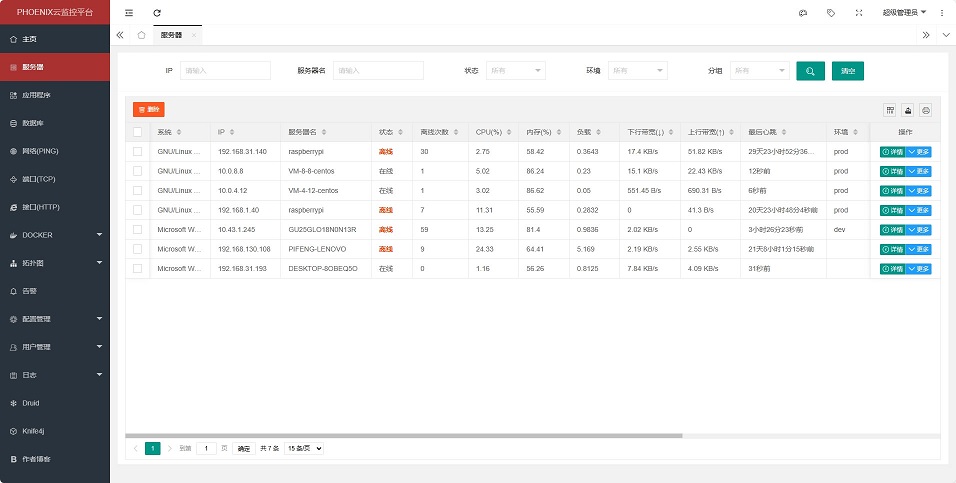Tick the select-all checkbox in table header

pos(138,132)
